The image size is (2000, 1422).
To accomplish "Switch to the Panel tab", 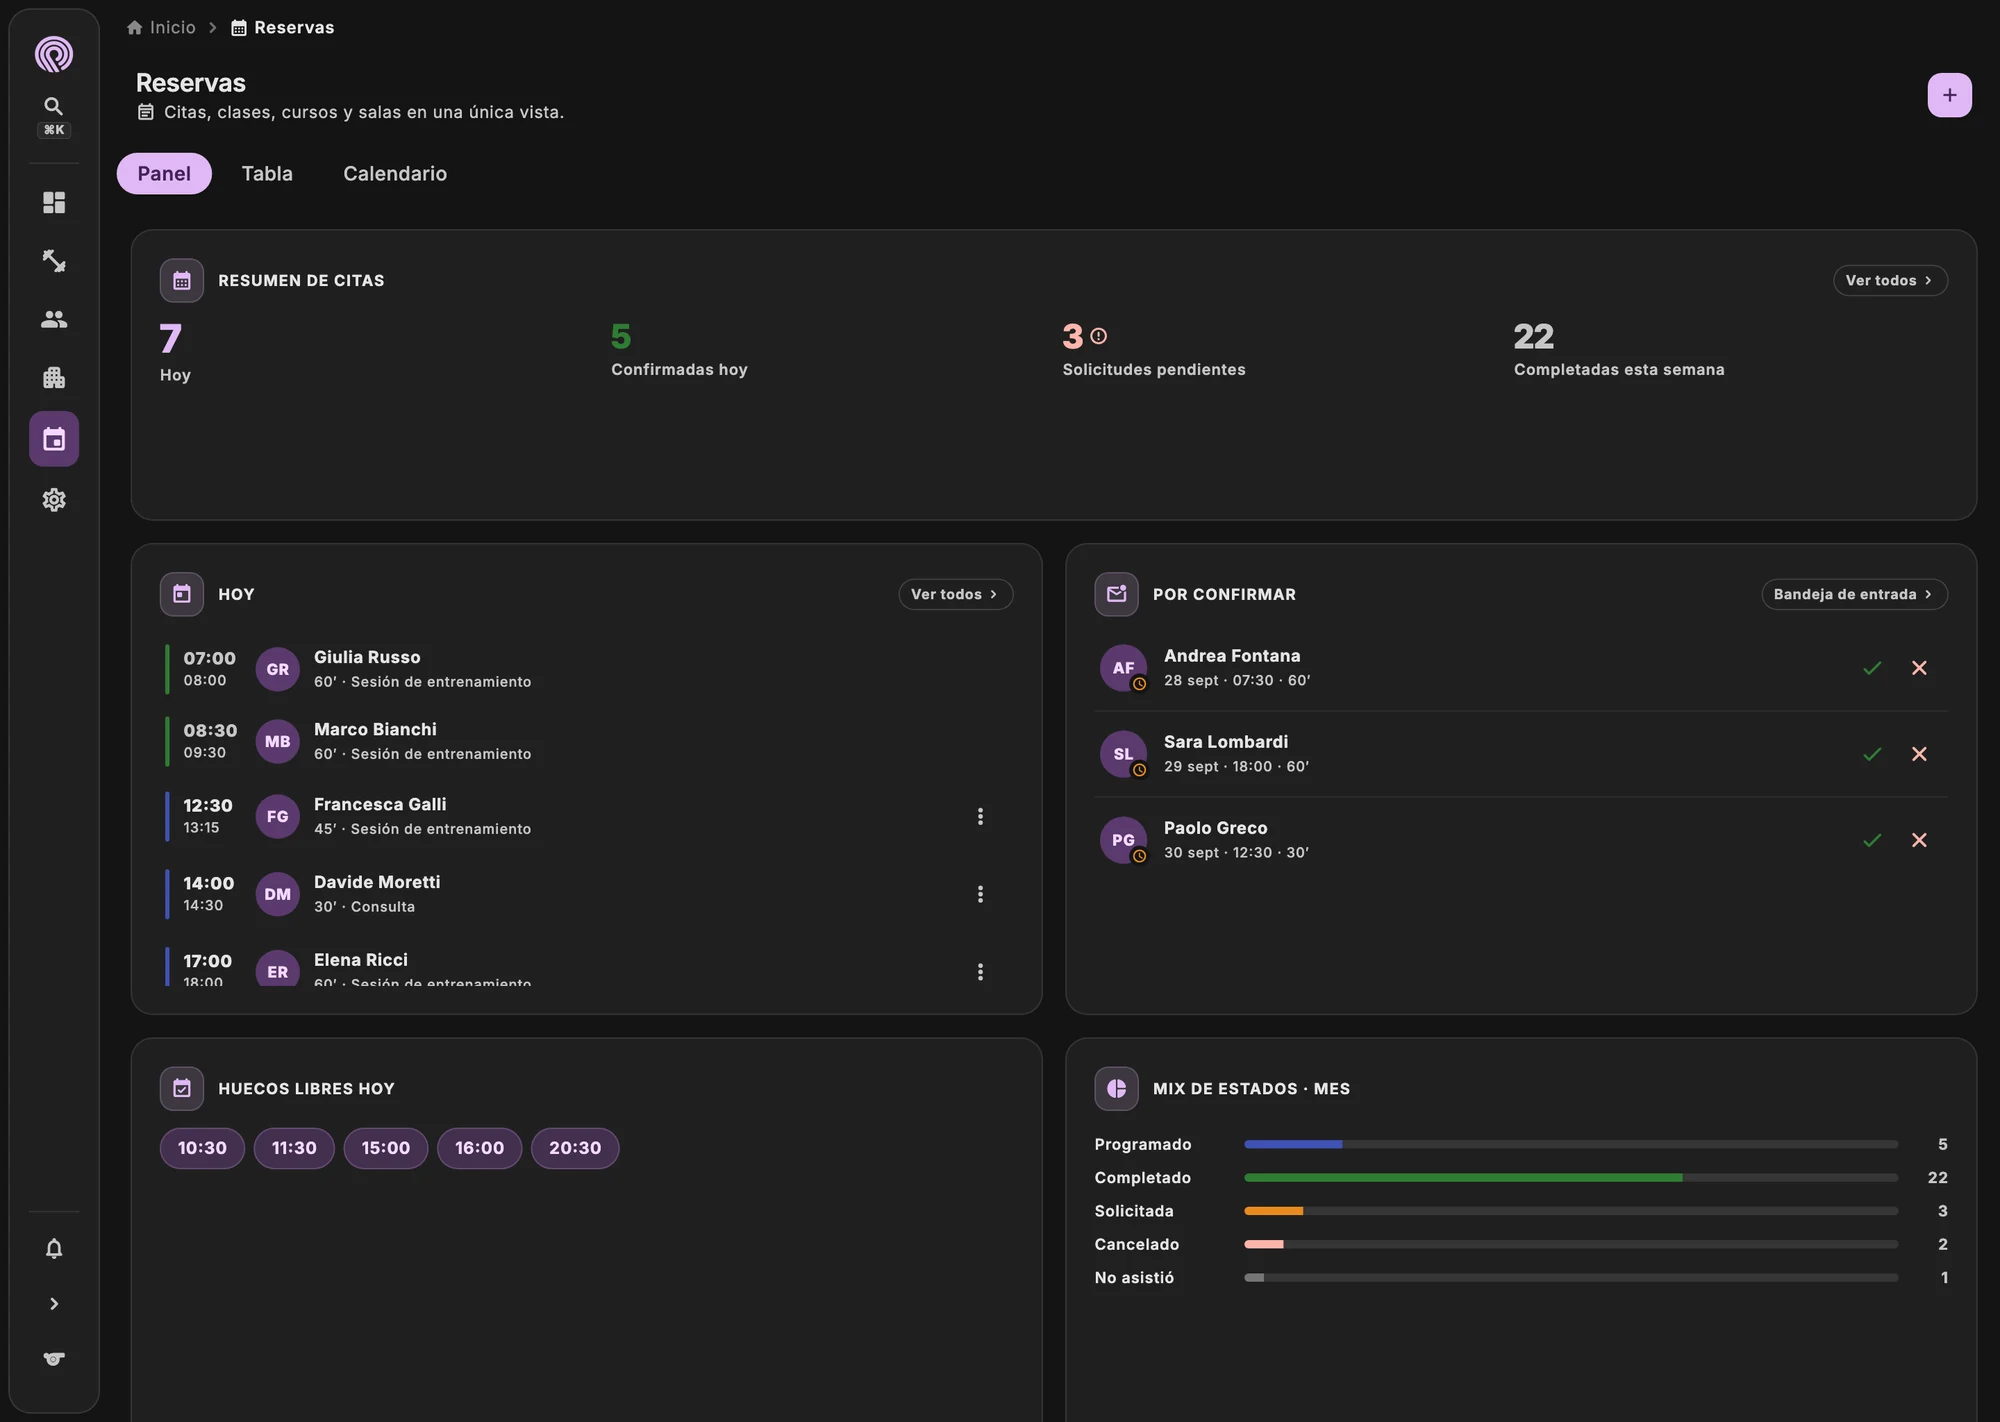I will click(x=164, y=174).
